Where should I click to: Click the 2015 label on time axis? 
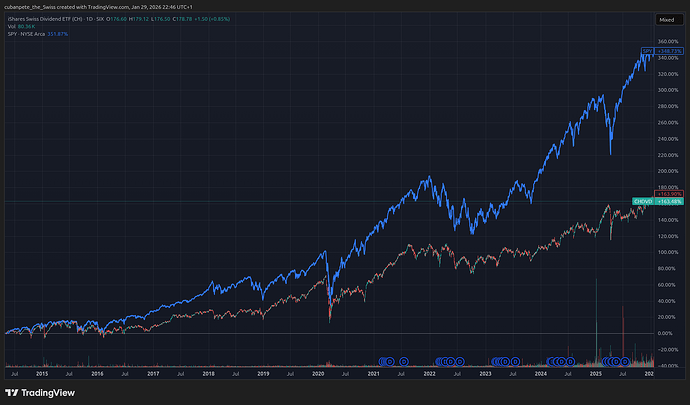pyautogui.click(x=41, y=373)
